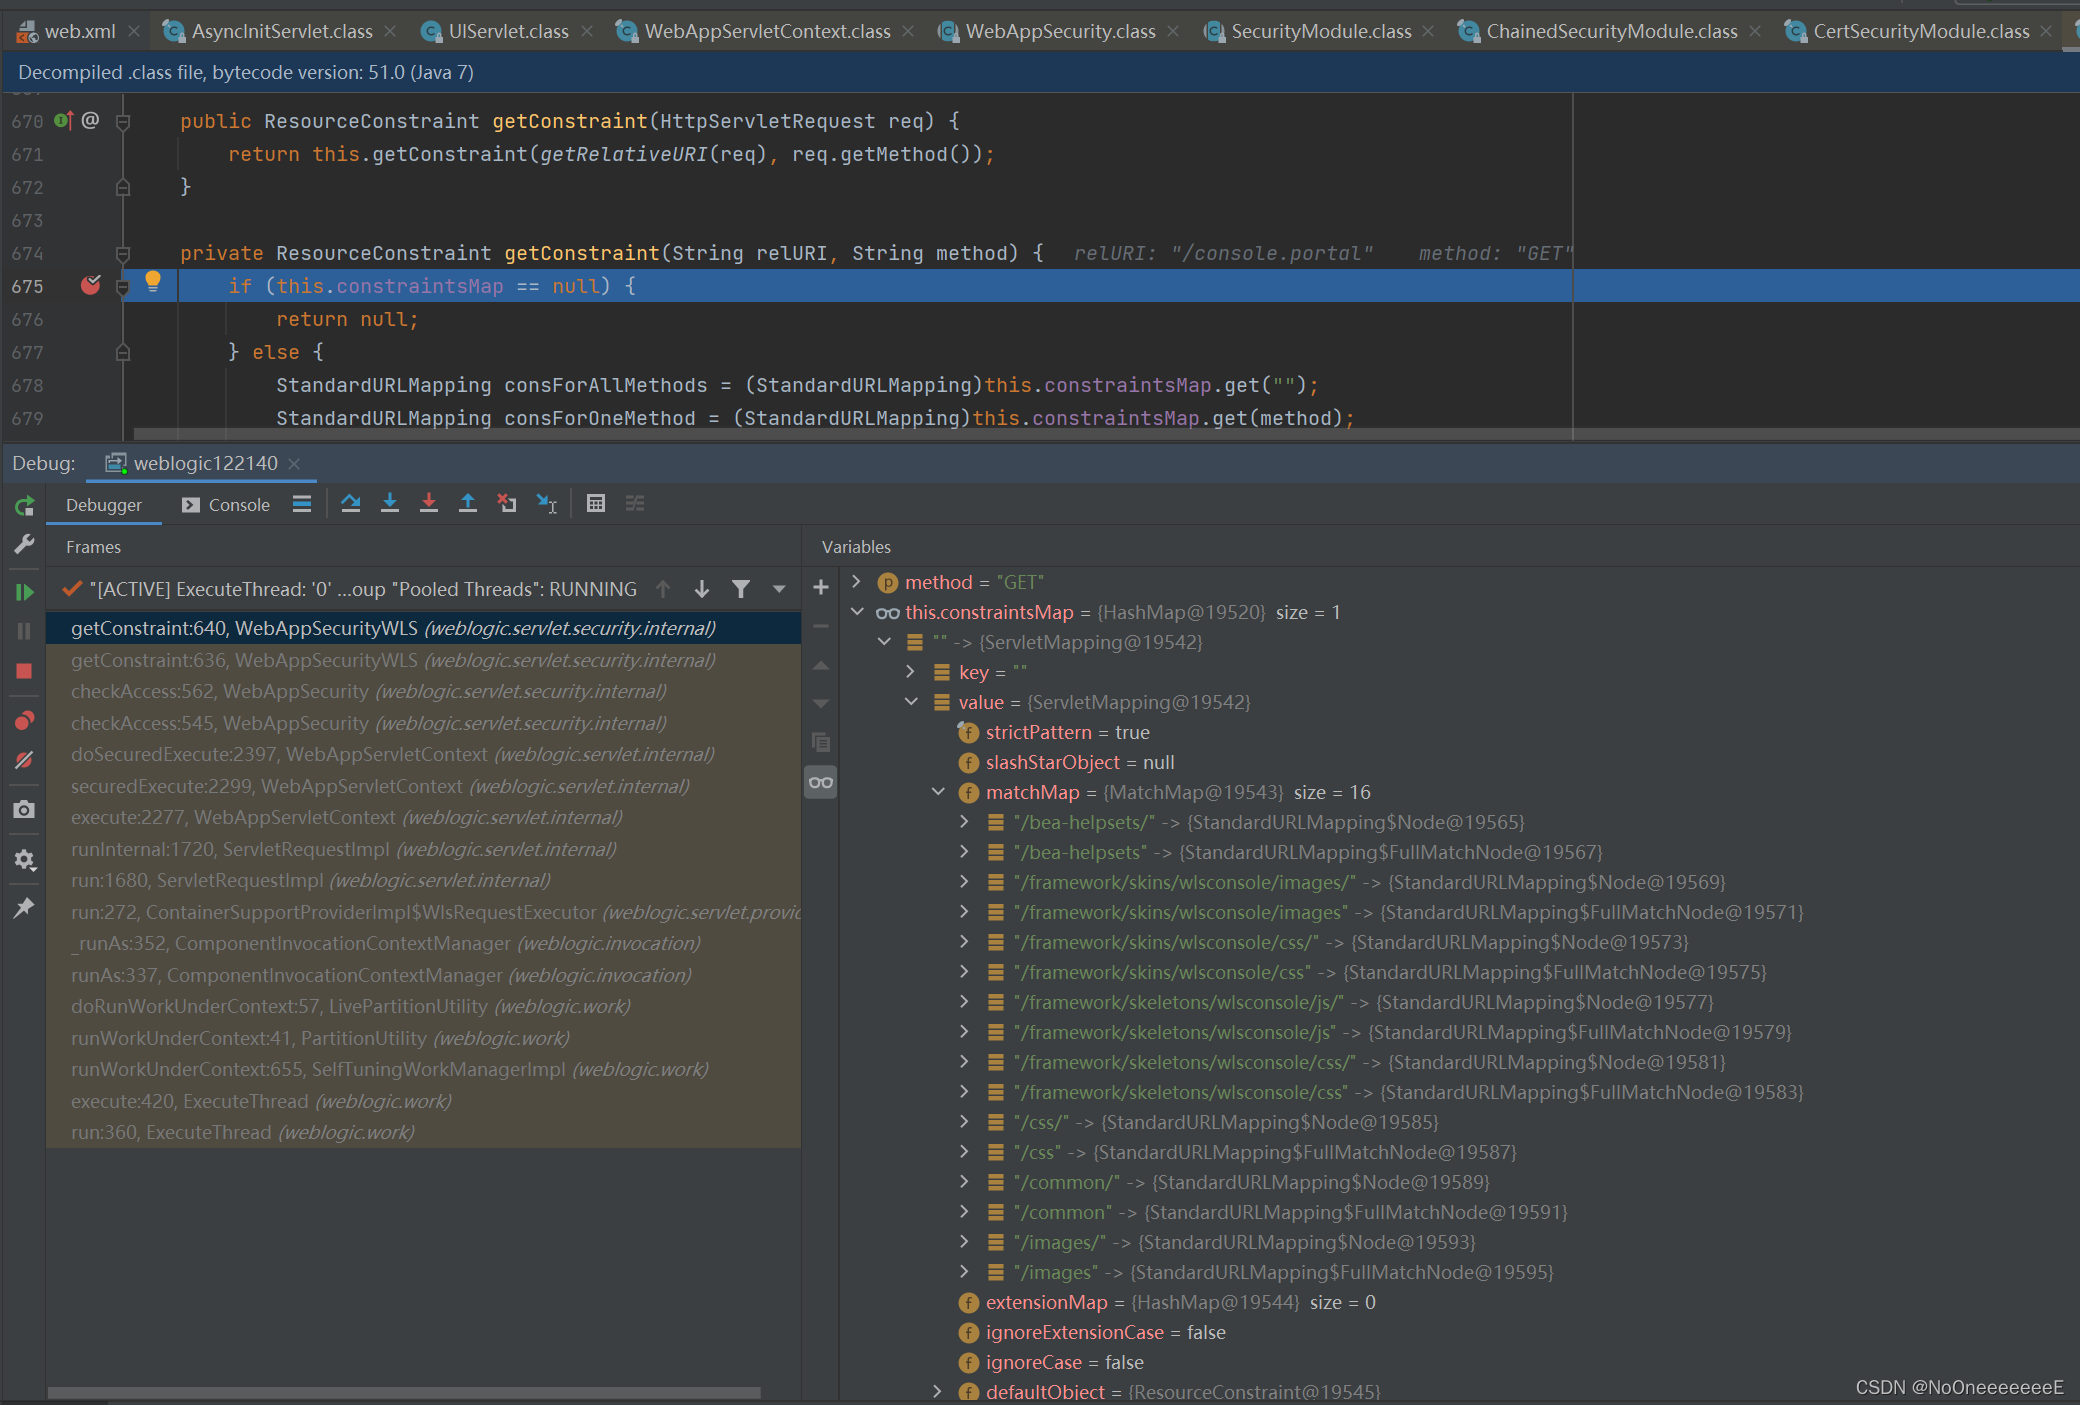Image resolution: width=2080 pixels, height=1405 pixels.
Task: Collapse the matchMap node
Action: tap(938, 791)
